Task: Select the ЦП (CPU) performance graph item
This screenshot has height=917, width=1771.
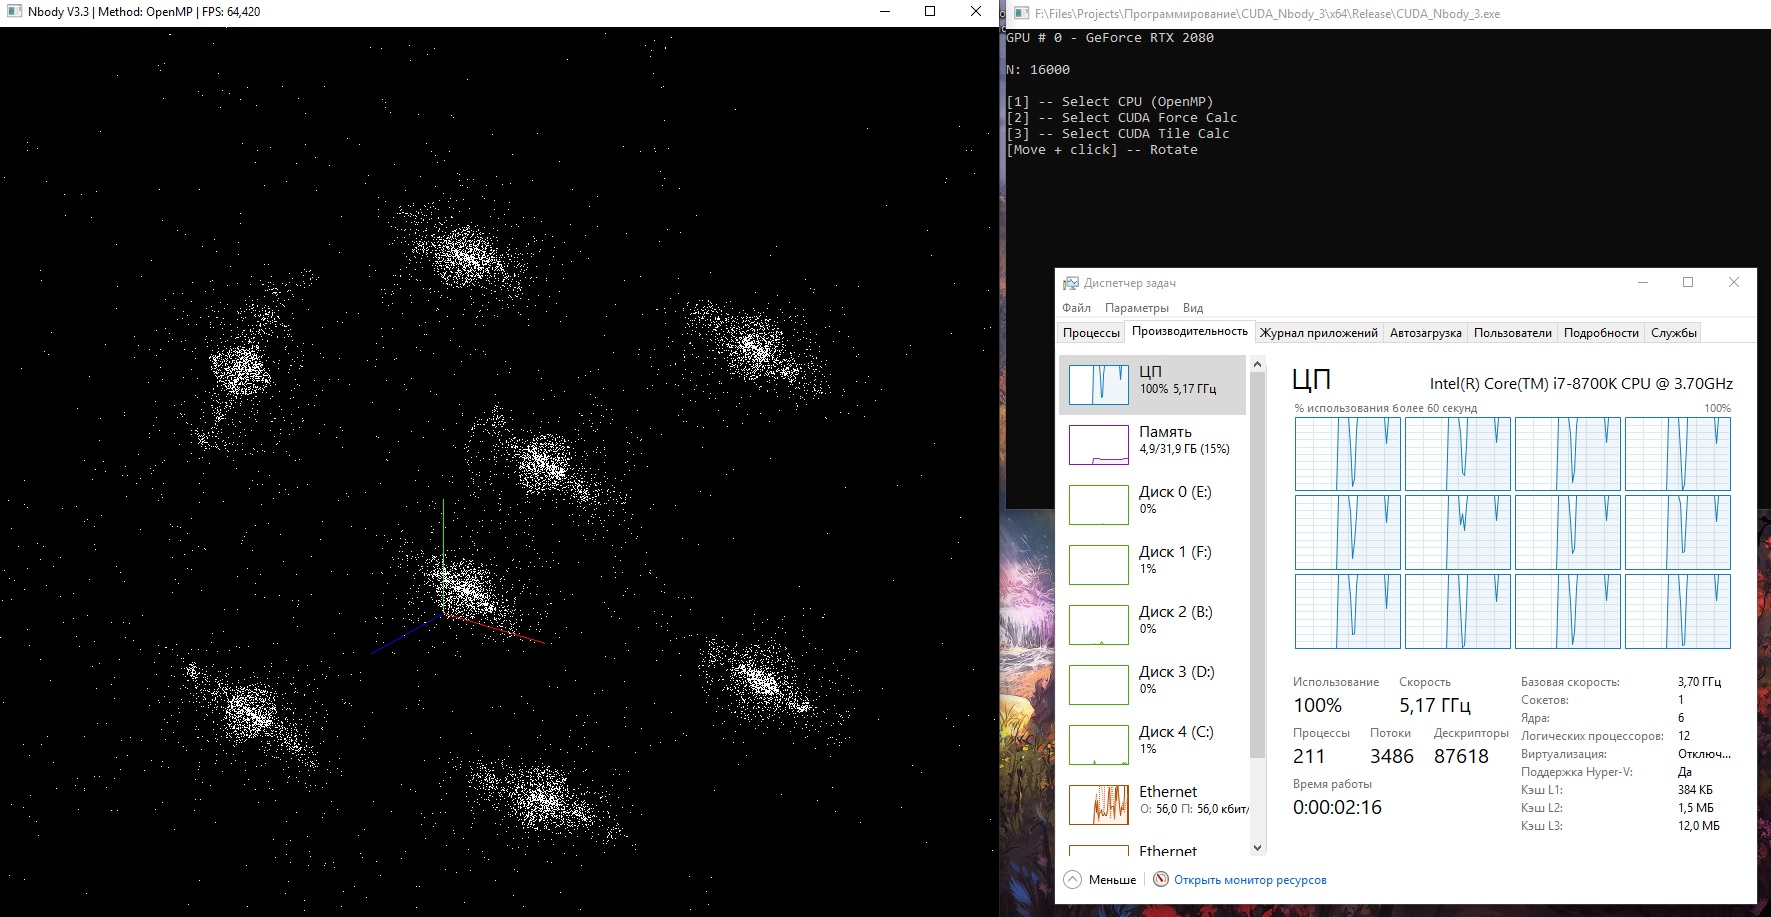Action: 1152,384
